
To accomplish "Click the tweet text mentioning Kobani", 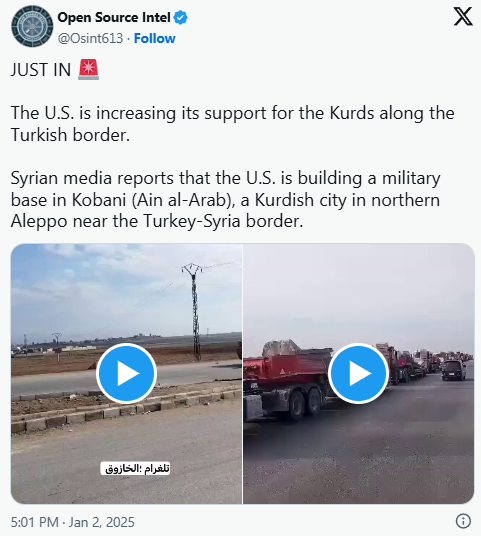I will pyautogui.click(x=226, y=200).
